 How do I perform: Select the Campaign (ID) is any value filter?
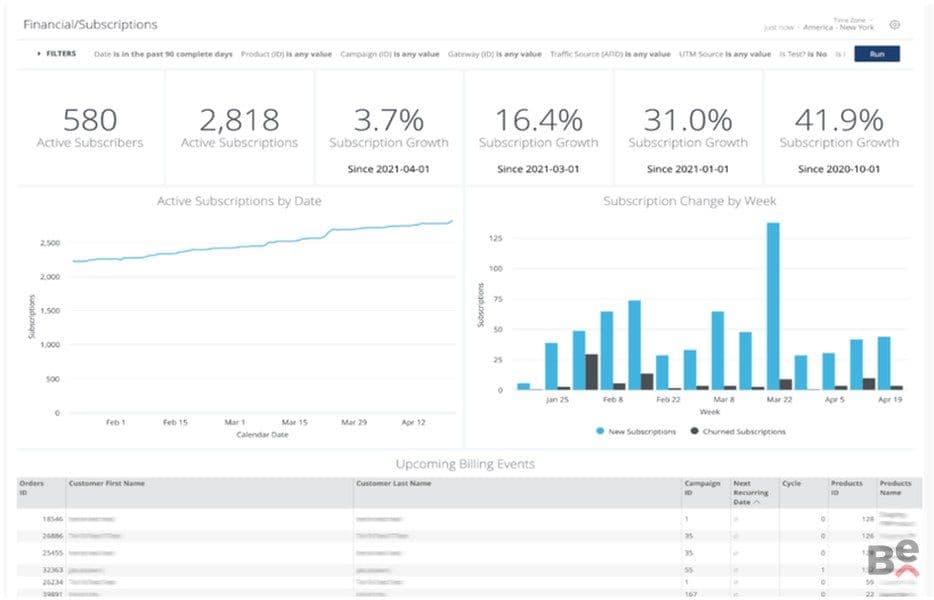pyautogui.click(x=390, y=54)
